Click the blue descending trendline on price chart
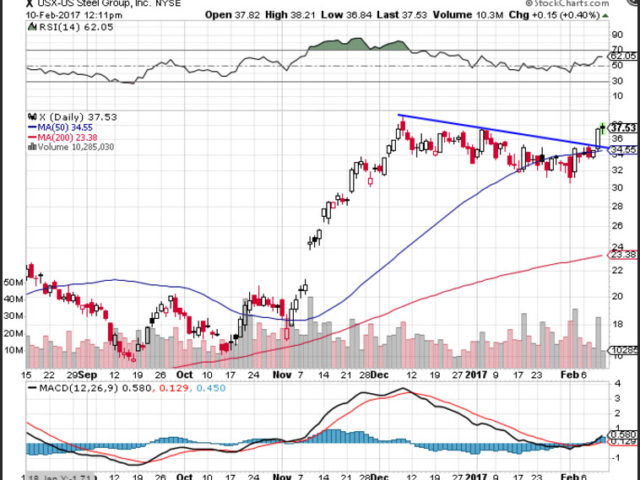The image size is (640, 480). pos(502,131)
